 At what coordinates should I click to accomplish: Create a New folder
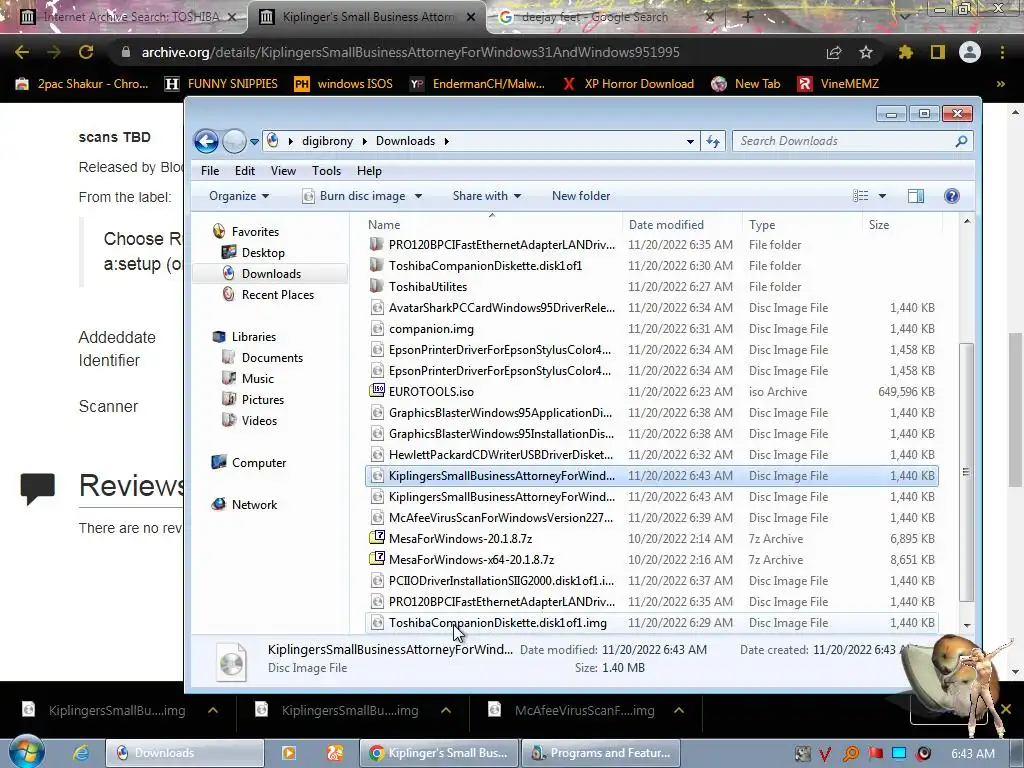581,196
